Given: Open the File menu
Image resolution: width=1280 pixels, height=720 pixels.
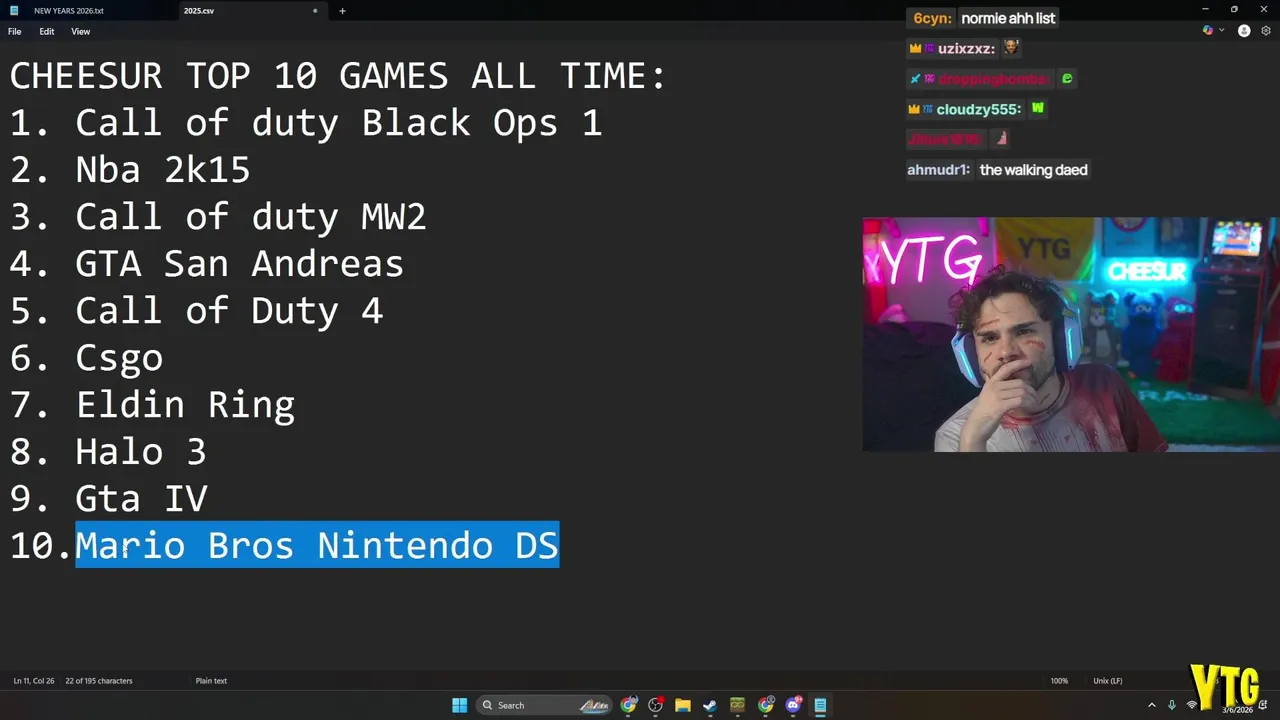Looking at the screenshot, I should (15, 31).
